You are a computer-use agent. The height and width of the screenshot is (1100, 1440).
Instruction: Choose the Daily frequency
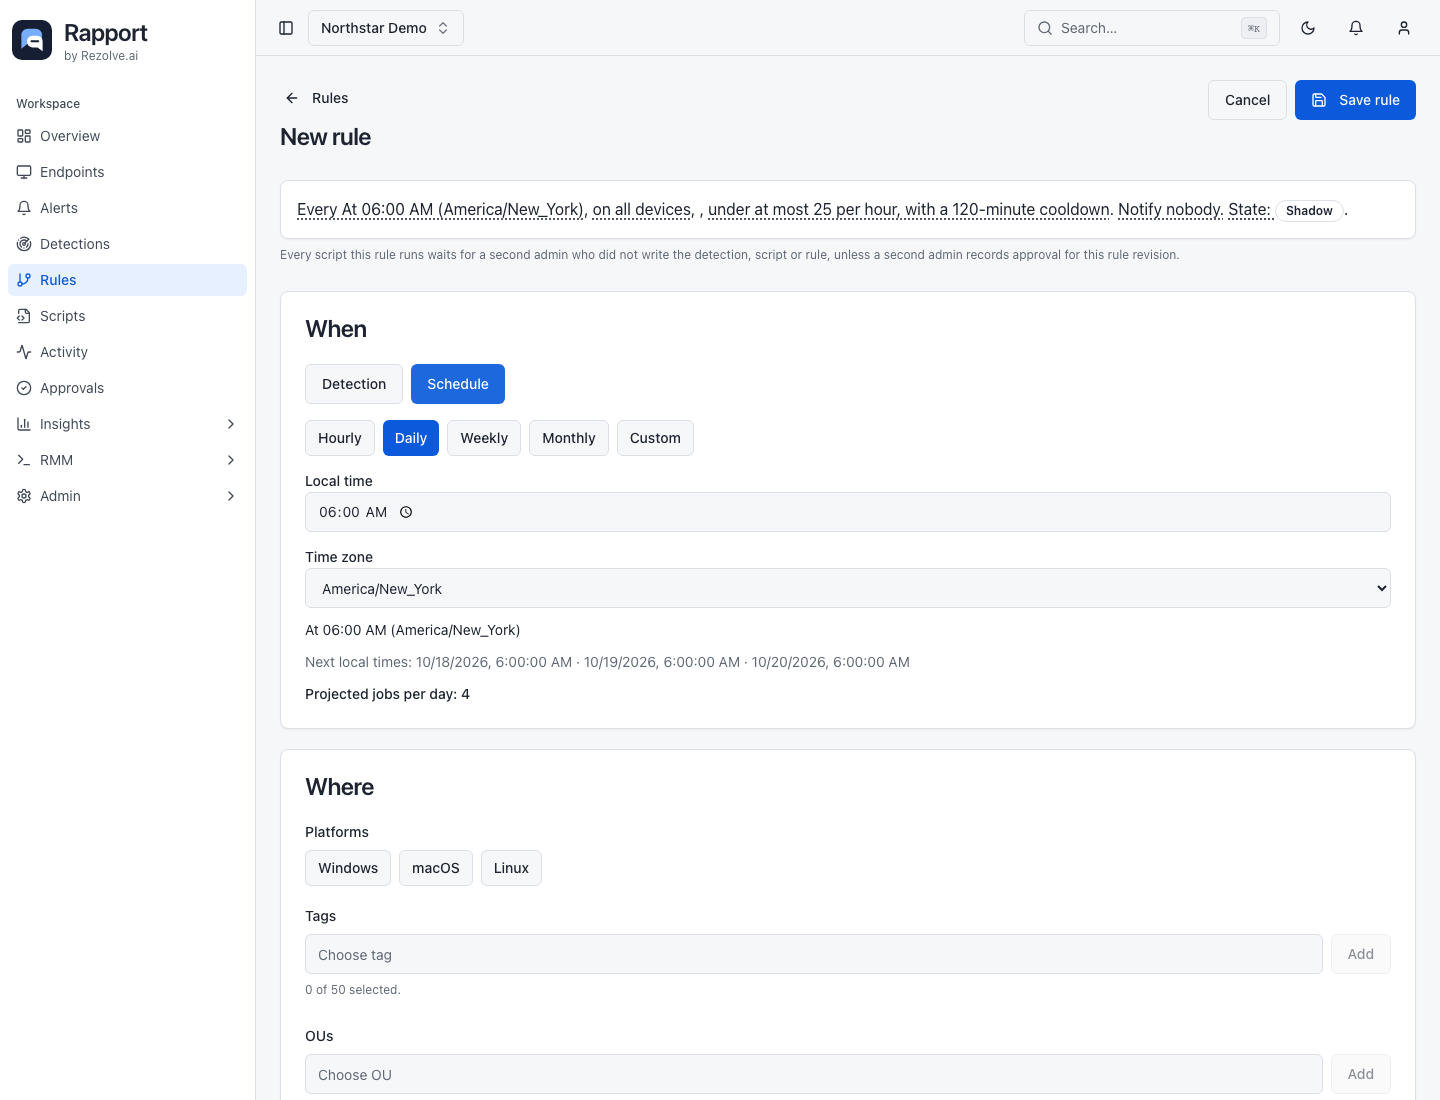411,438
